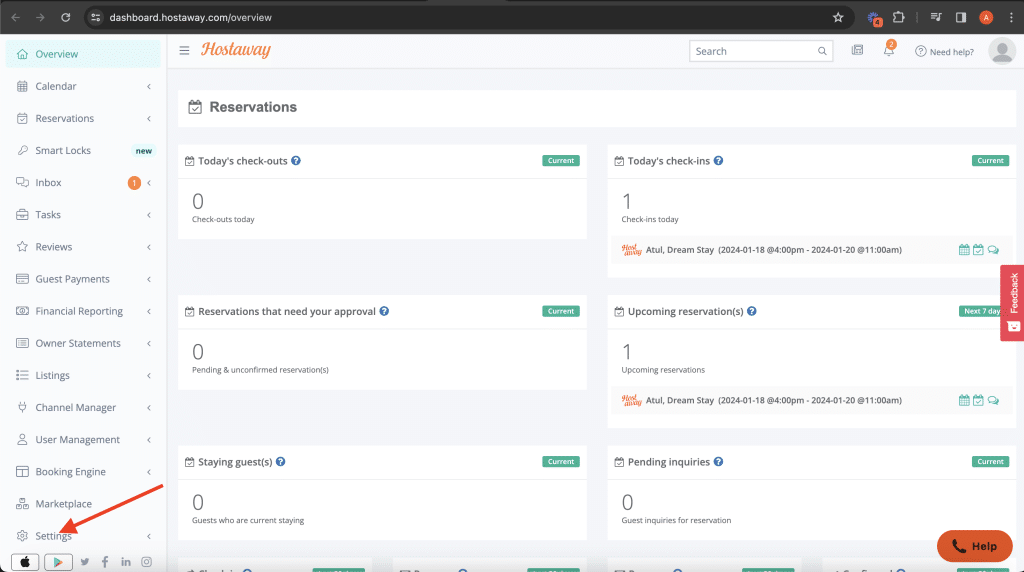Viewport: 1024px width, 572px height.
Task: Click help icon beside Today's check-outs
Action: pyautogui.click(x=296, y=161)
